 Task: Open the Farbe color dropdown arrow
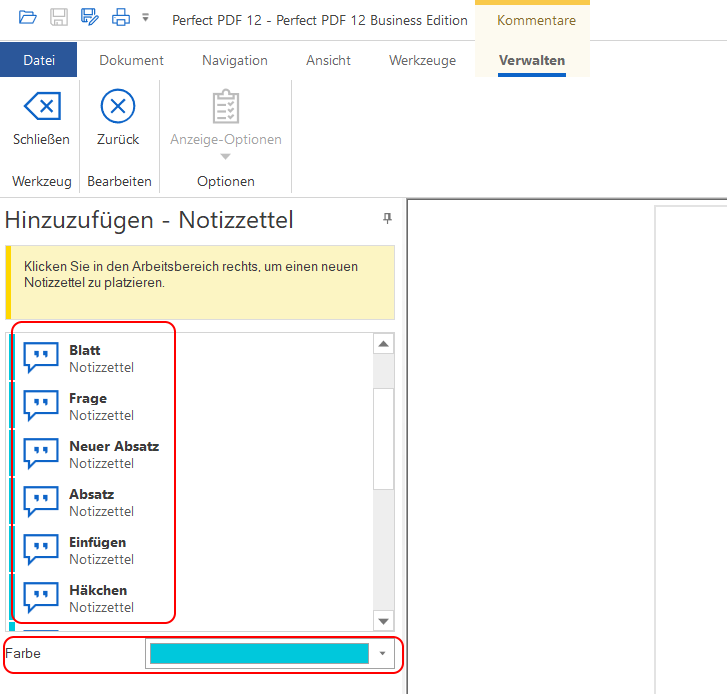pyautogui.click(x=383, y=653)
